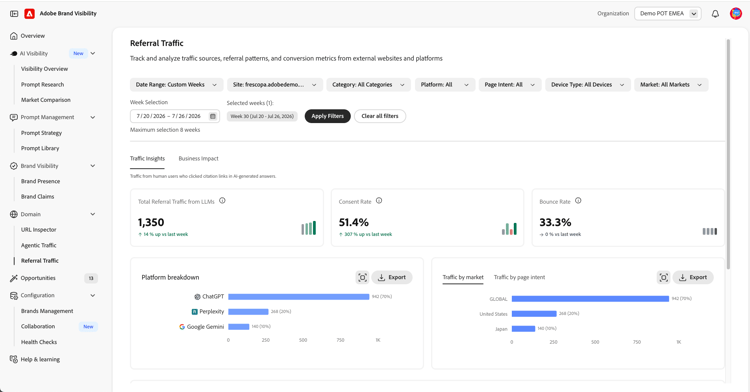Show info for Consent Rate

pos(379,201)
